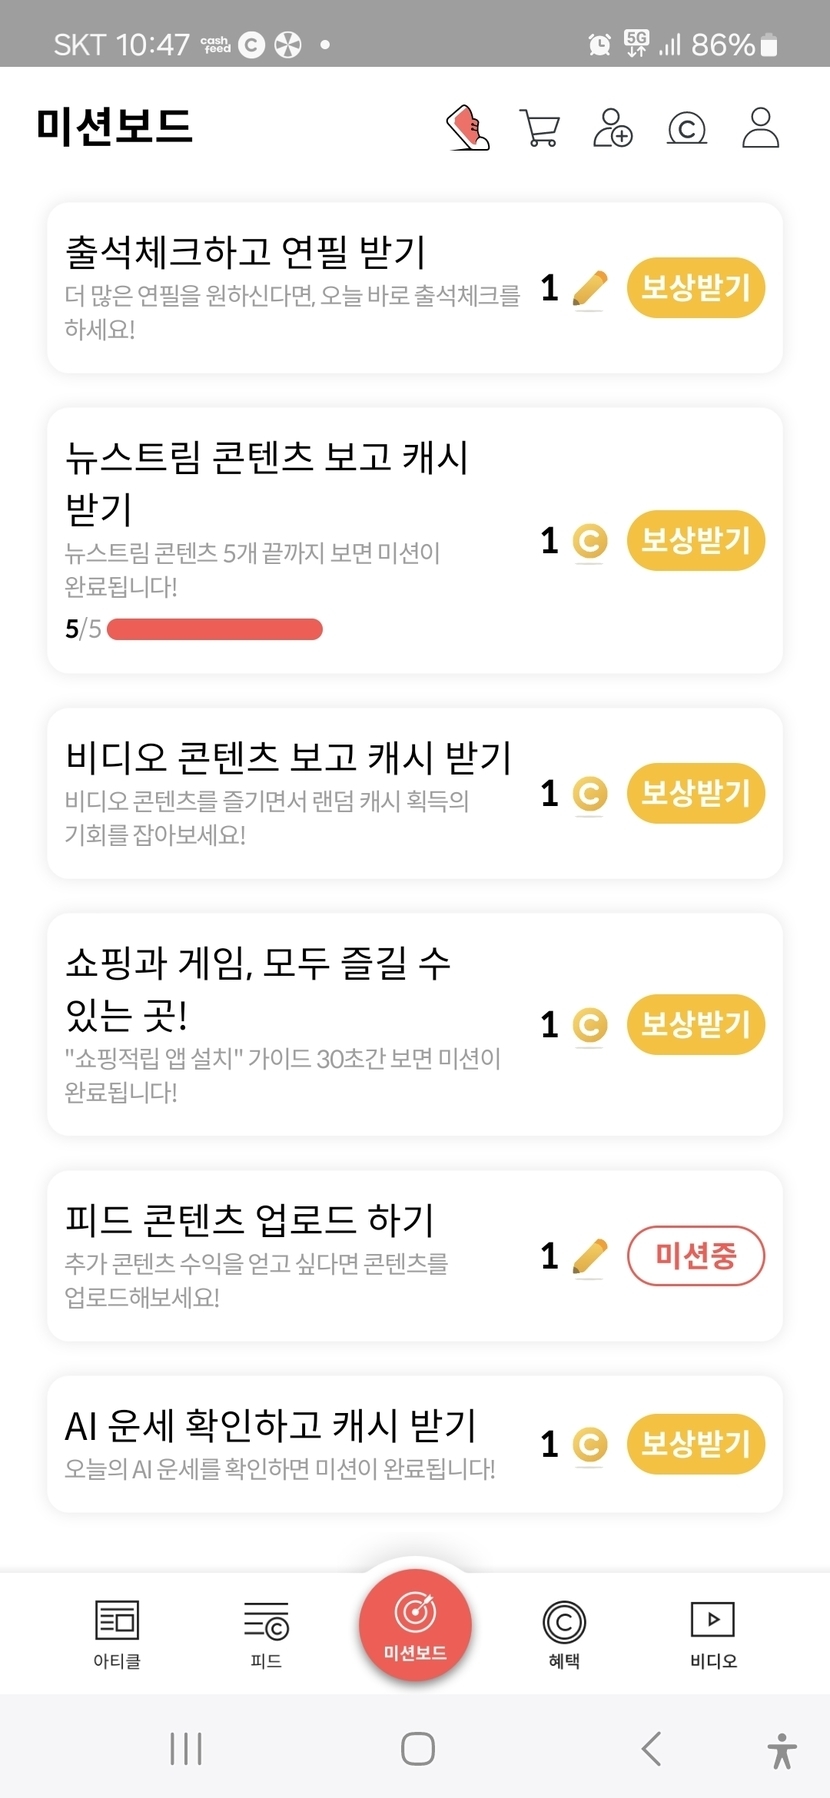This screenshot has height=1798, width=830.
Task: Switch to the 피드 tab
Action: [266, 1633]
